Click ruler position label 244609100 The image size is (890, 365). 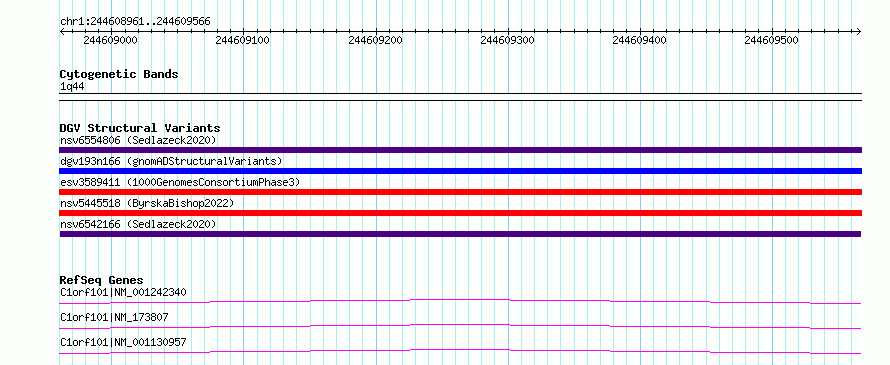pyautogui.click(x=242, y=40)
